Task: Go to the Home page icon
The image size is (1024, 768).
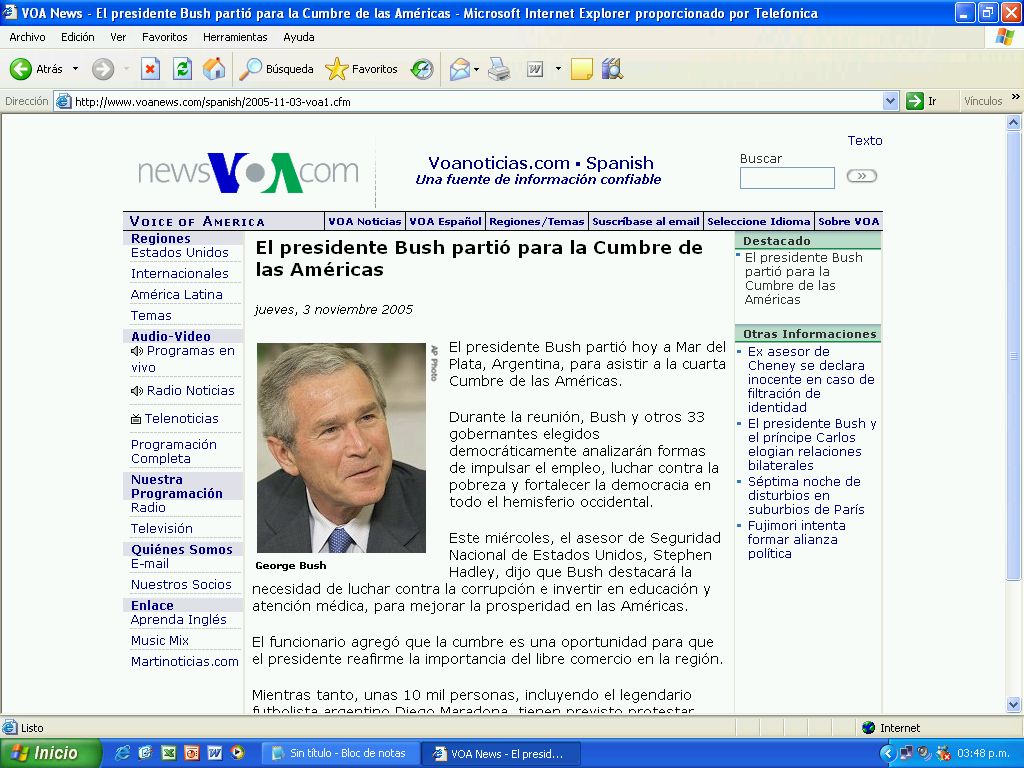Action: (214, 69)
